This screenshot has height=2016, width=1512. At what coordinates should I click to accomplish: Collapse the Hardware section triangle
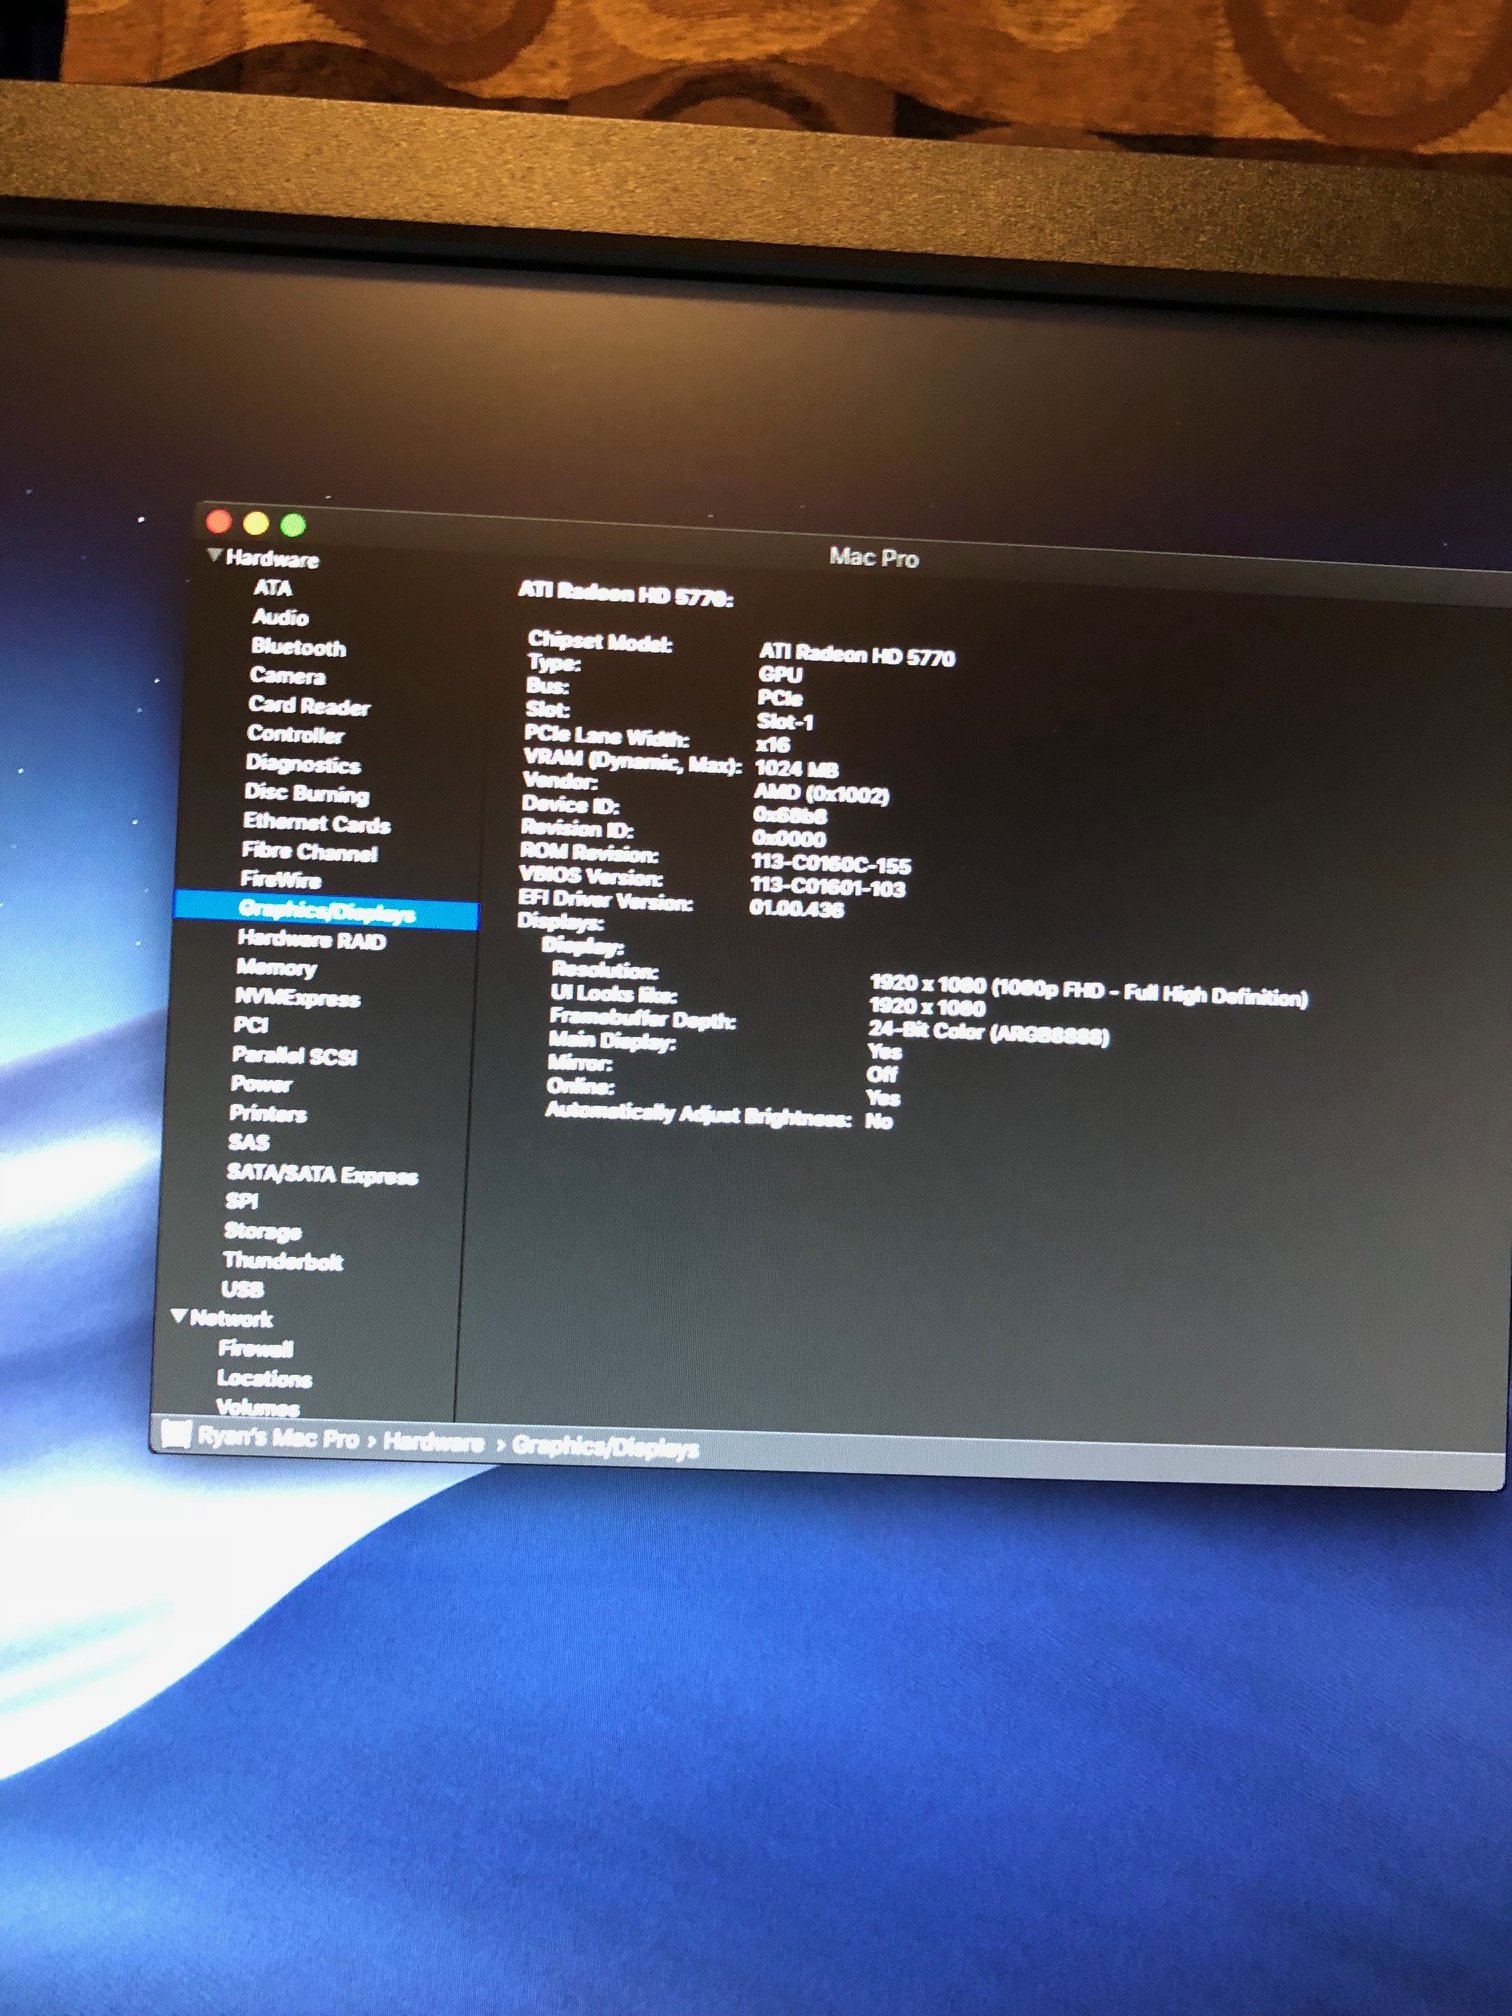coord(214,554)
